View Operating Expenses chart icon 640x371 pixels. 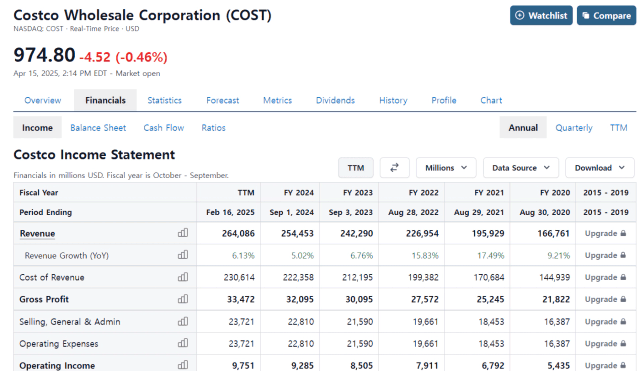tap(183, 343)
